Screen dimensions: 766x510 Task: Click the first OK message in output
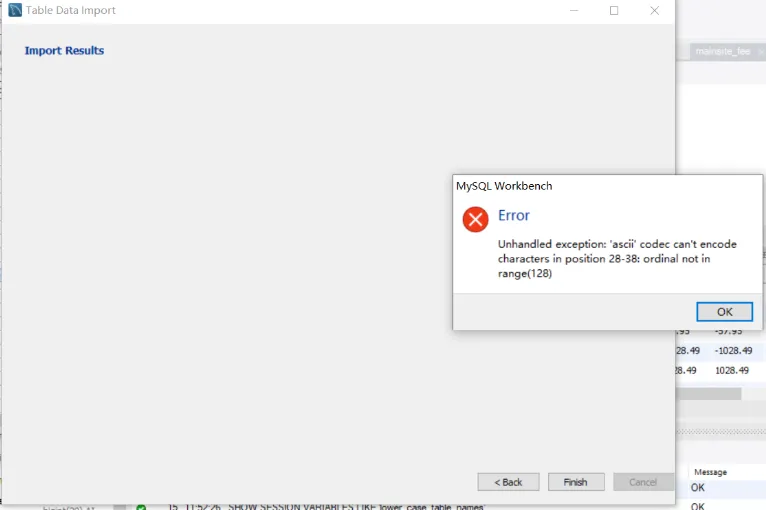click(x=698, y=488)
